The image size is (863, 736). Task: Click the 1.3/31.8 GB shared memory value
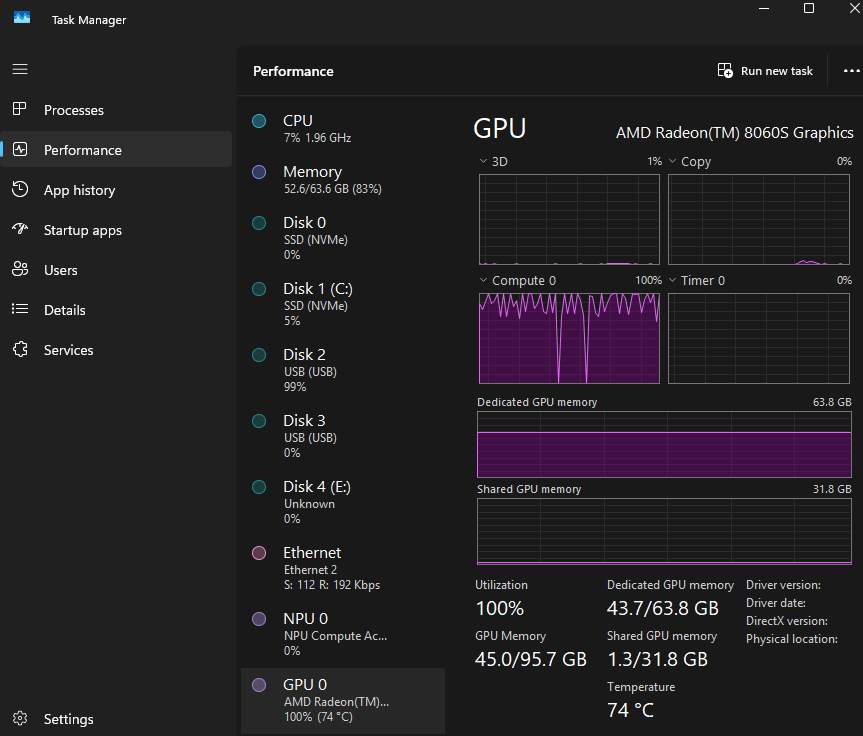(657, 659)
